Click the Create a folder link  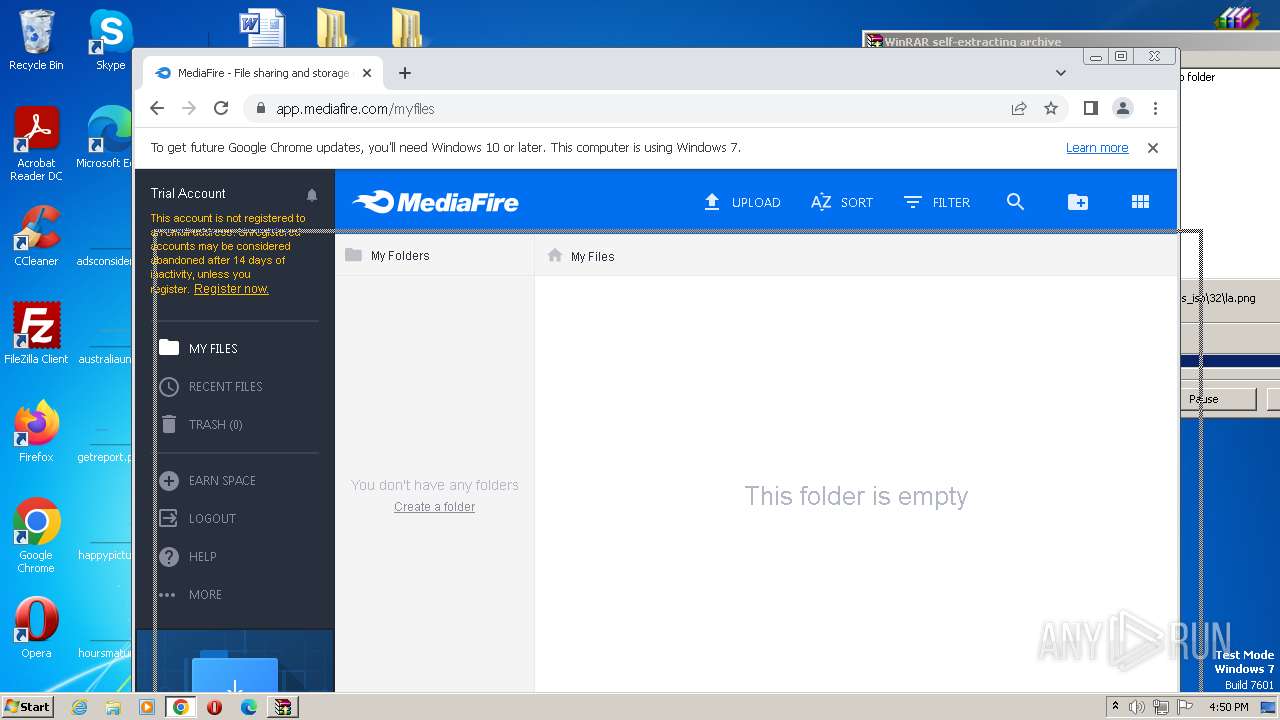coord(434,507)
